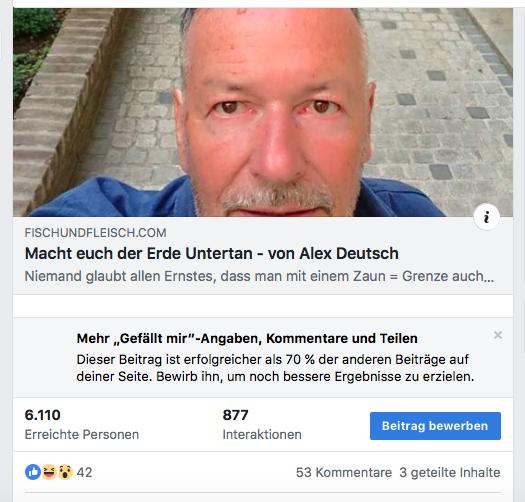
Task: Click the 'Niemand glaubt allen Ernstes' description
Action: pos(259,276)
